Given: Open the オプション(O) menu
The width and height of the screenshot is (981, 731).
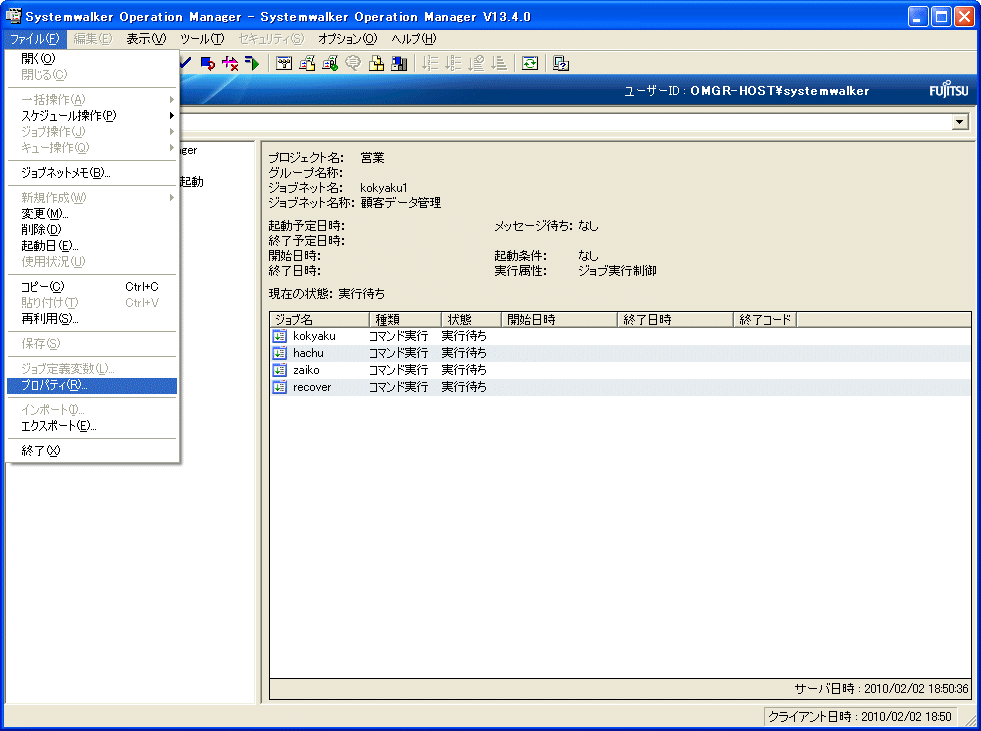Looking at the screenshot, I should [348, 39].
